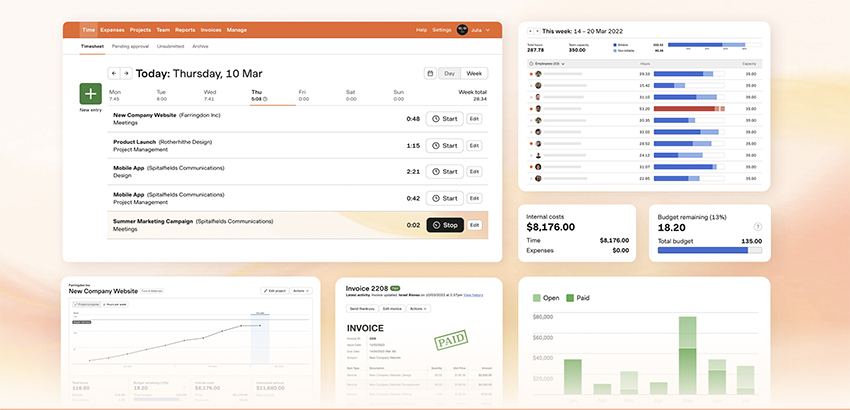Go to previous week in team capacity panel

[x=530, y=31]
